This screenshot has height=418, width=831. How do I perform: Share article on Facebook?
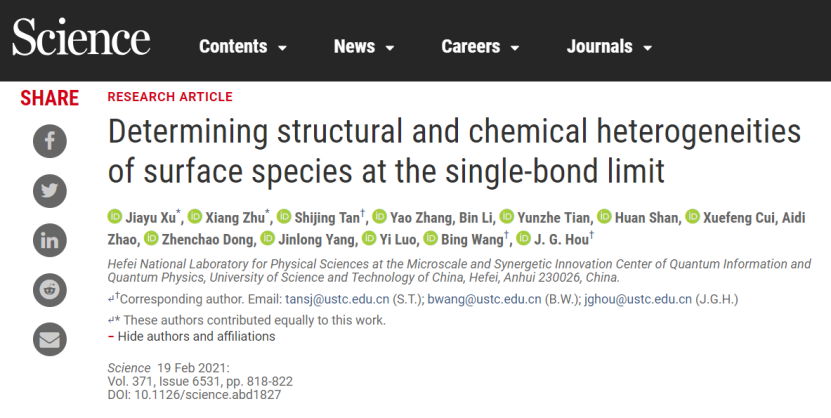click(50, 141)
